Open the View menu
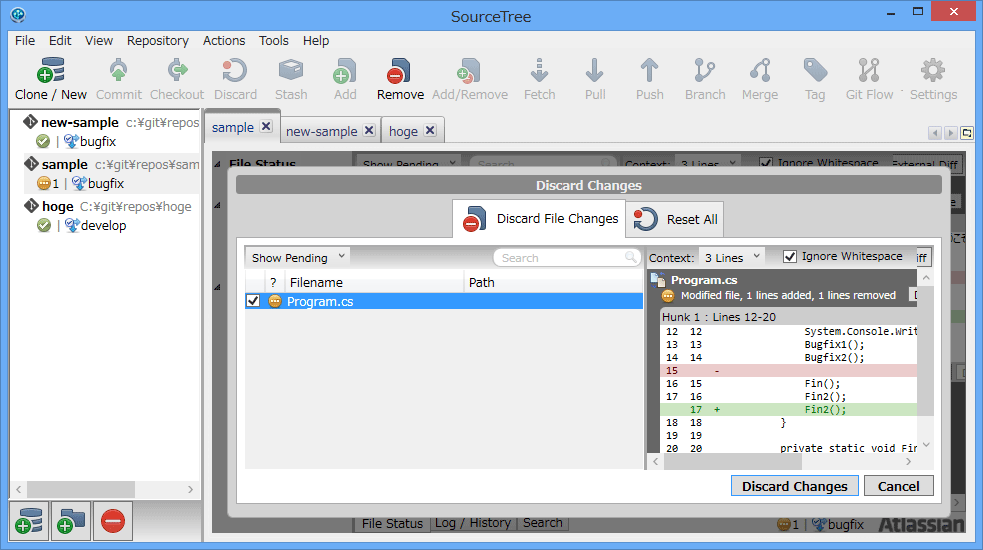 (x=99, y=41)
